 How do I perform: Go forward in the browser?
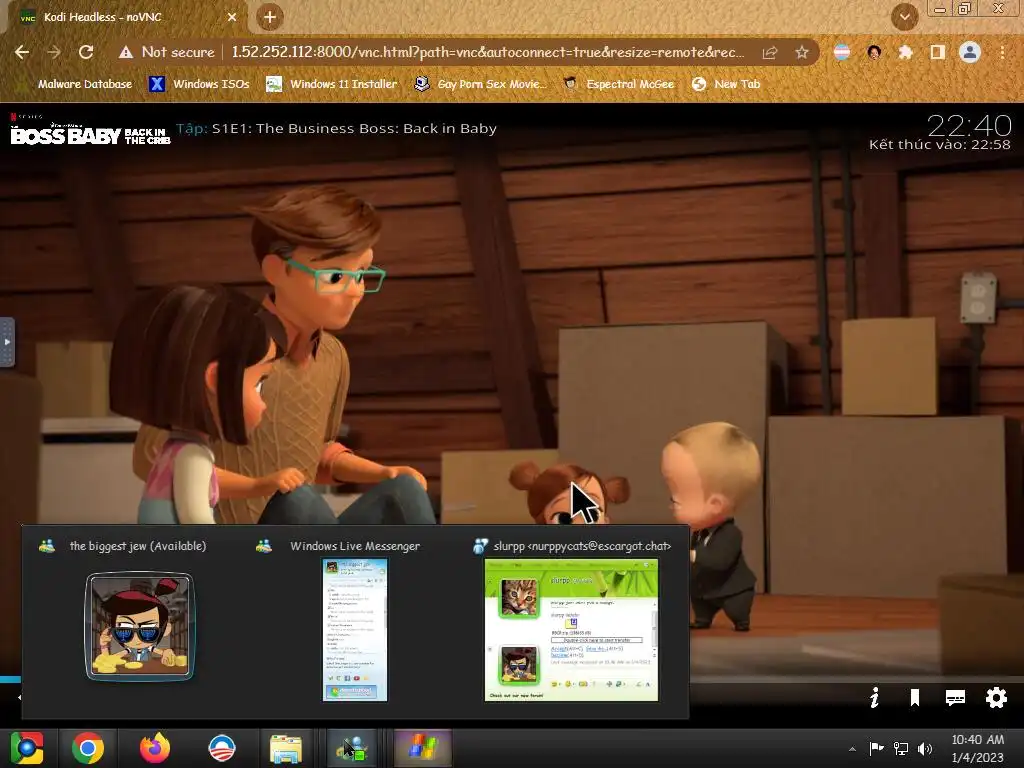(54, 52)
